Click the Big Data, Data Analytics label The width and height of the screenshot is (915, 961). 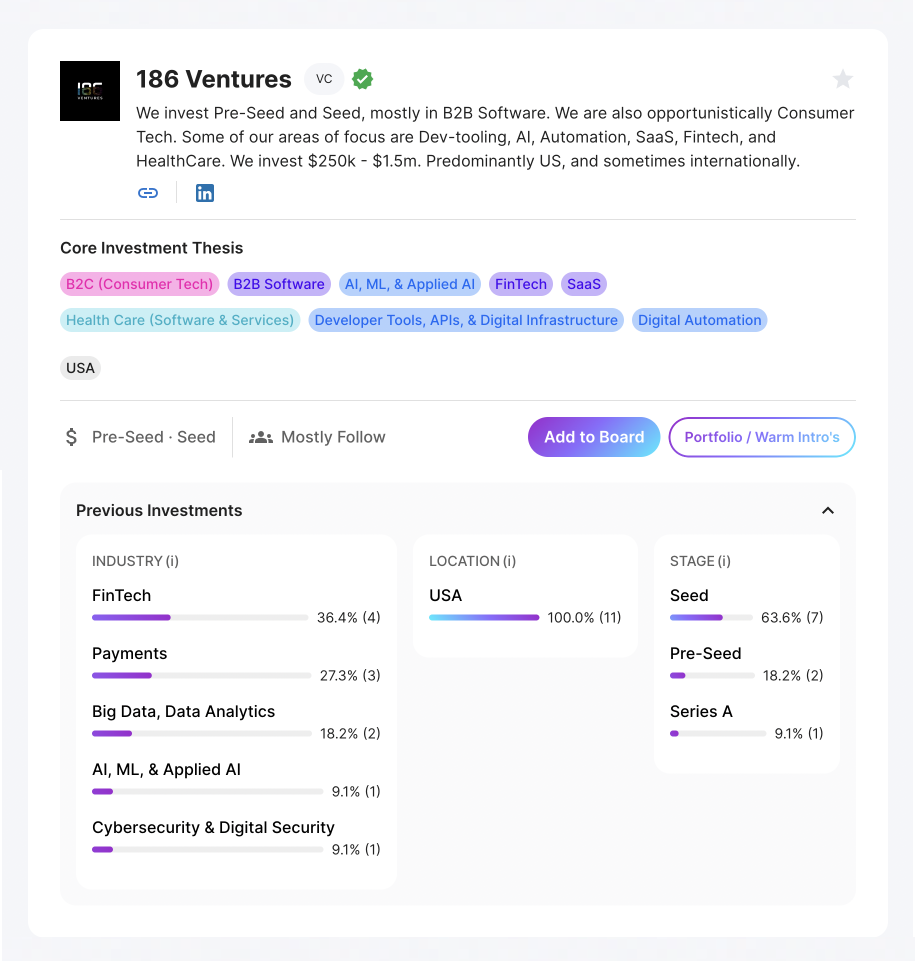tap(183, 712)
